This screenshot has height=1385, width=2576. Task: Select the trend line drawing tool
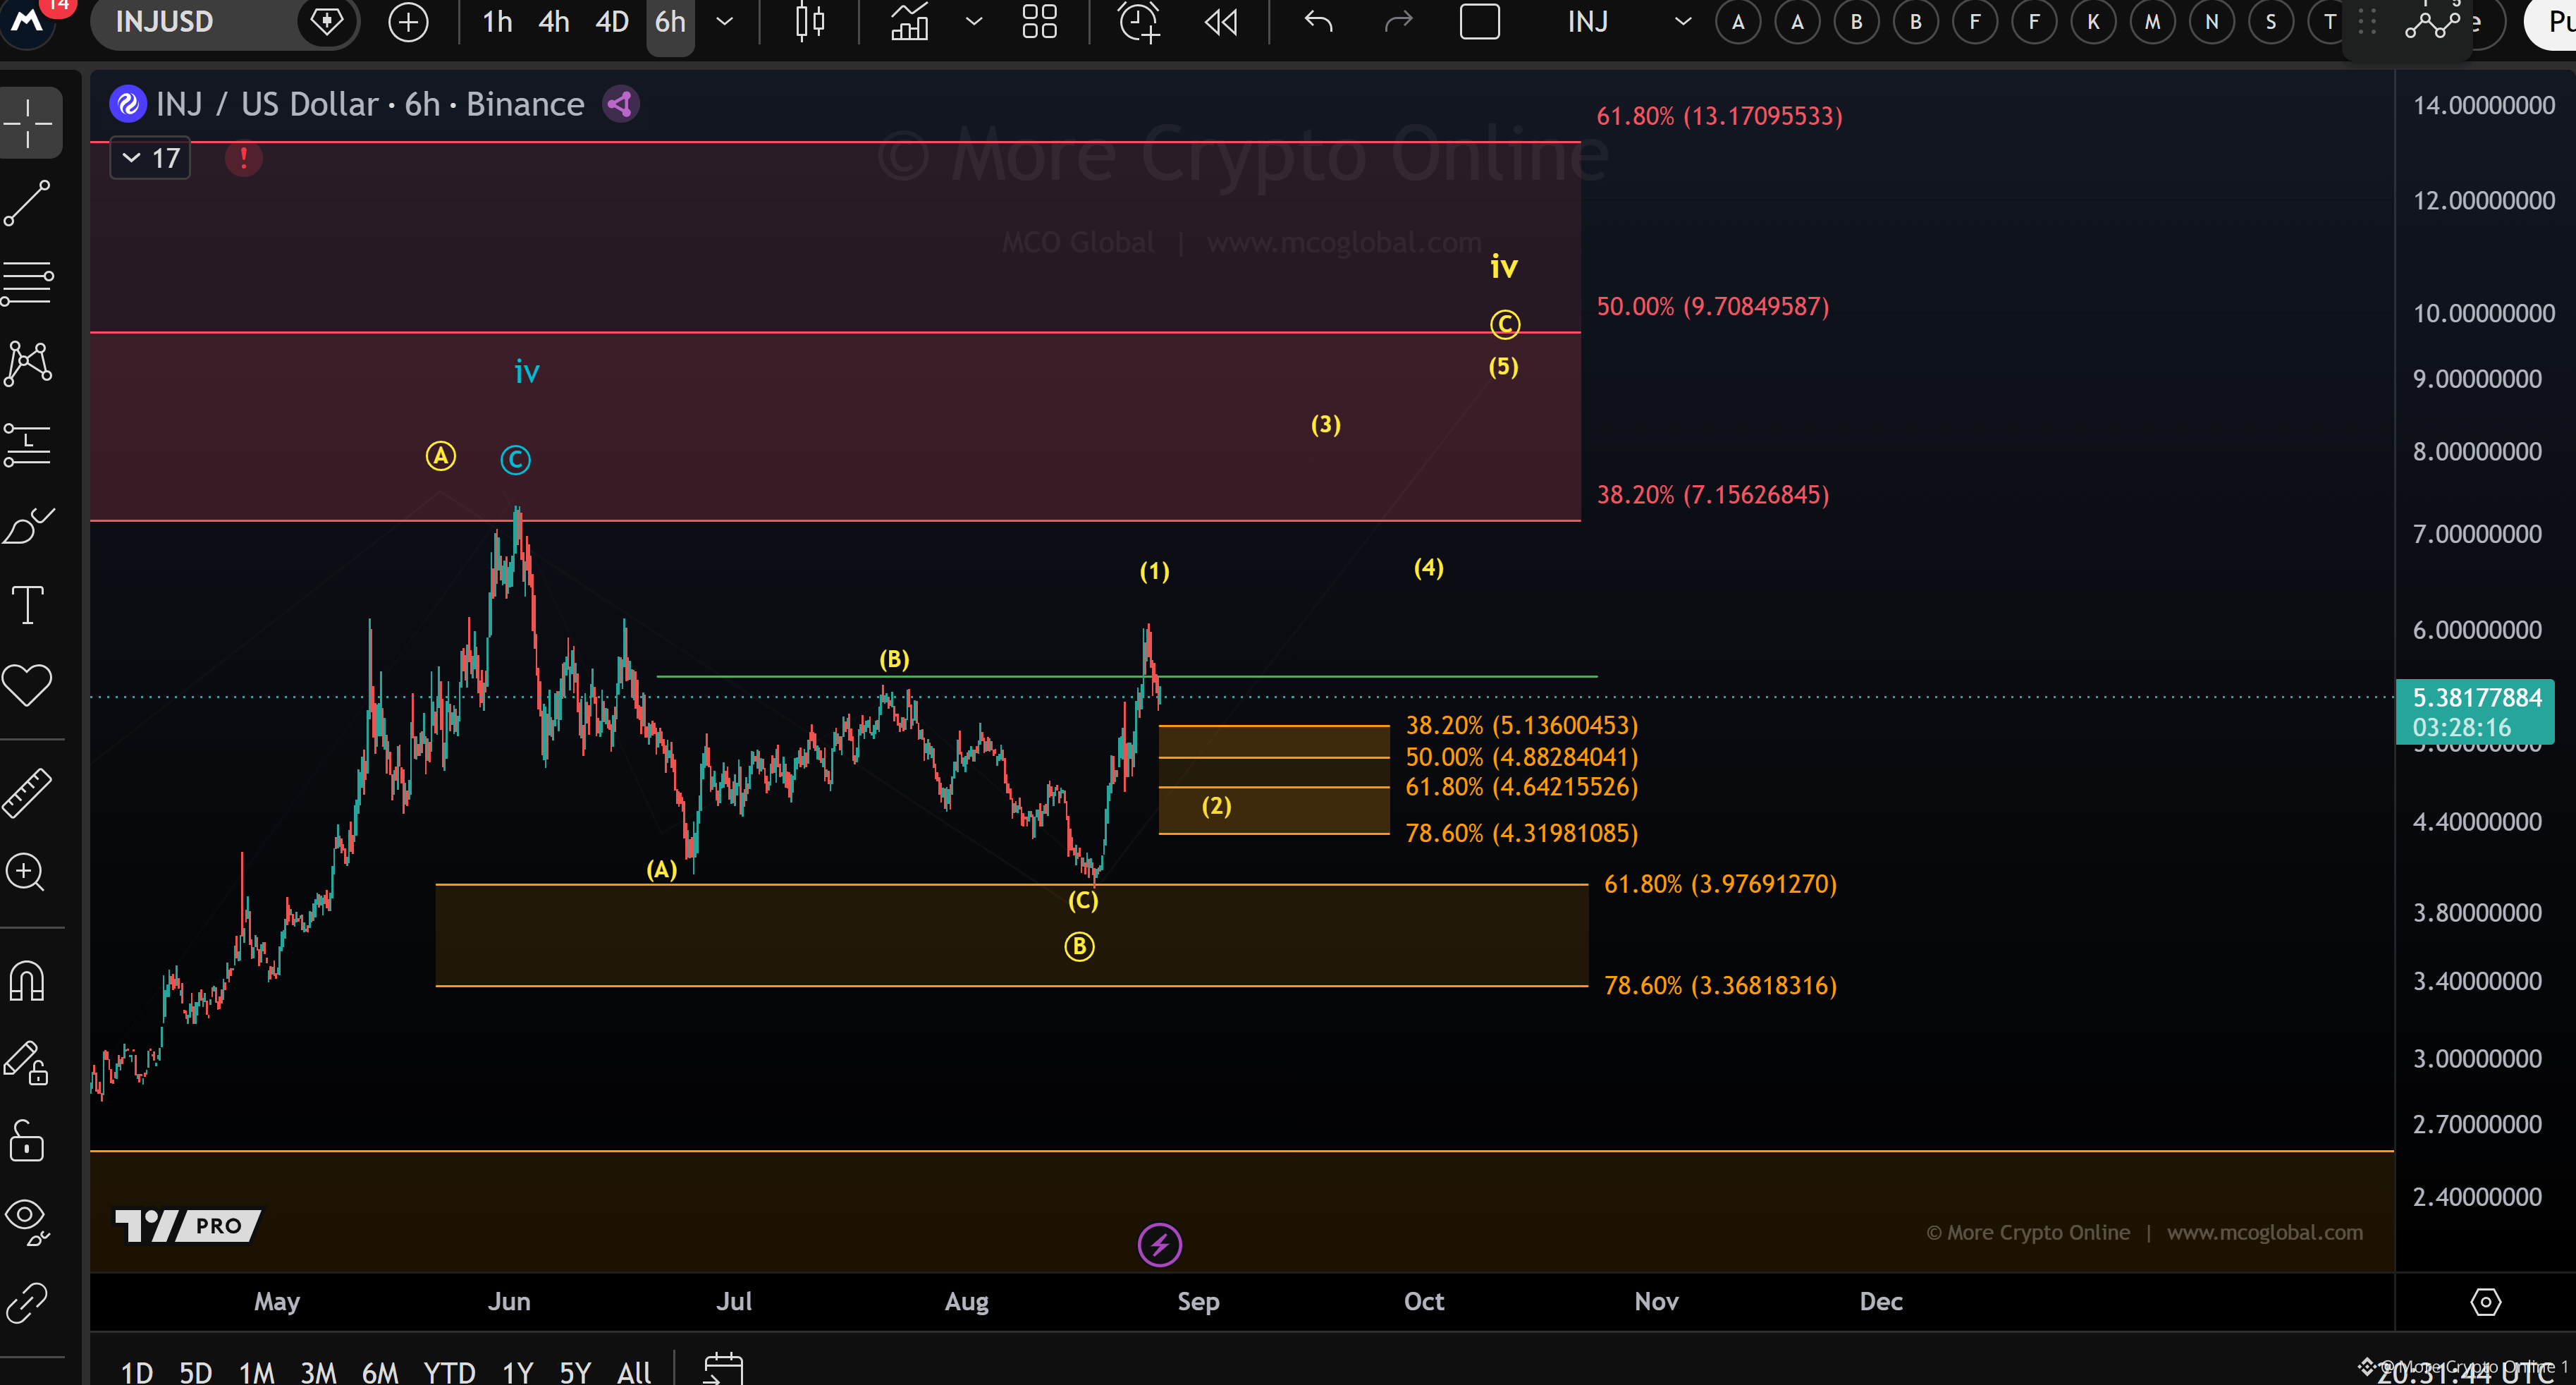click(x=28, y=204)
